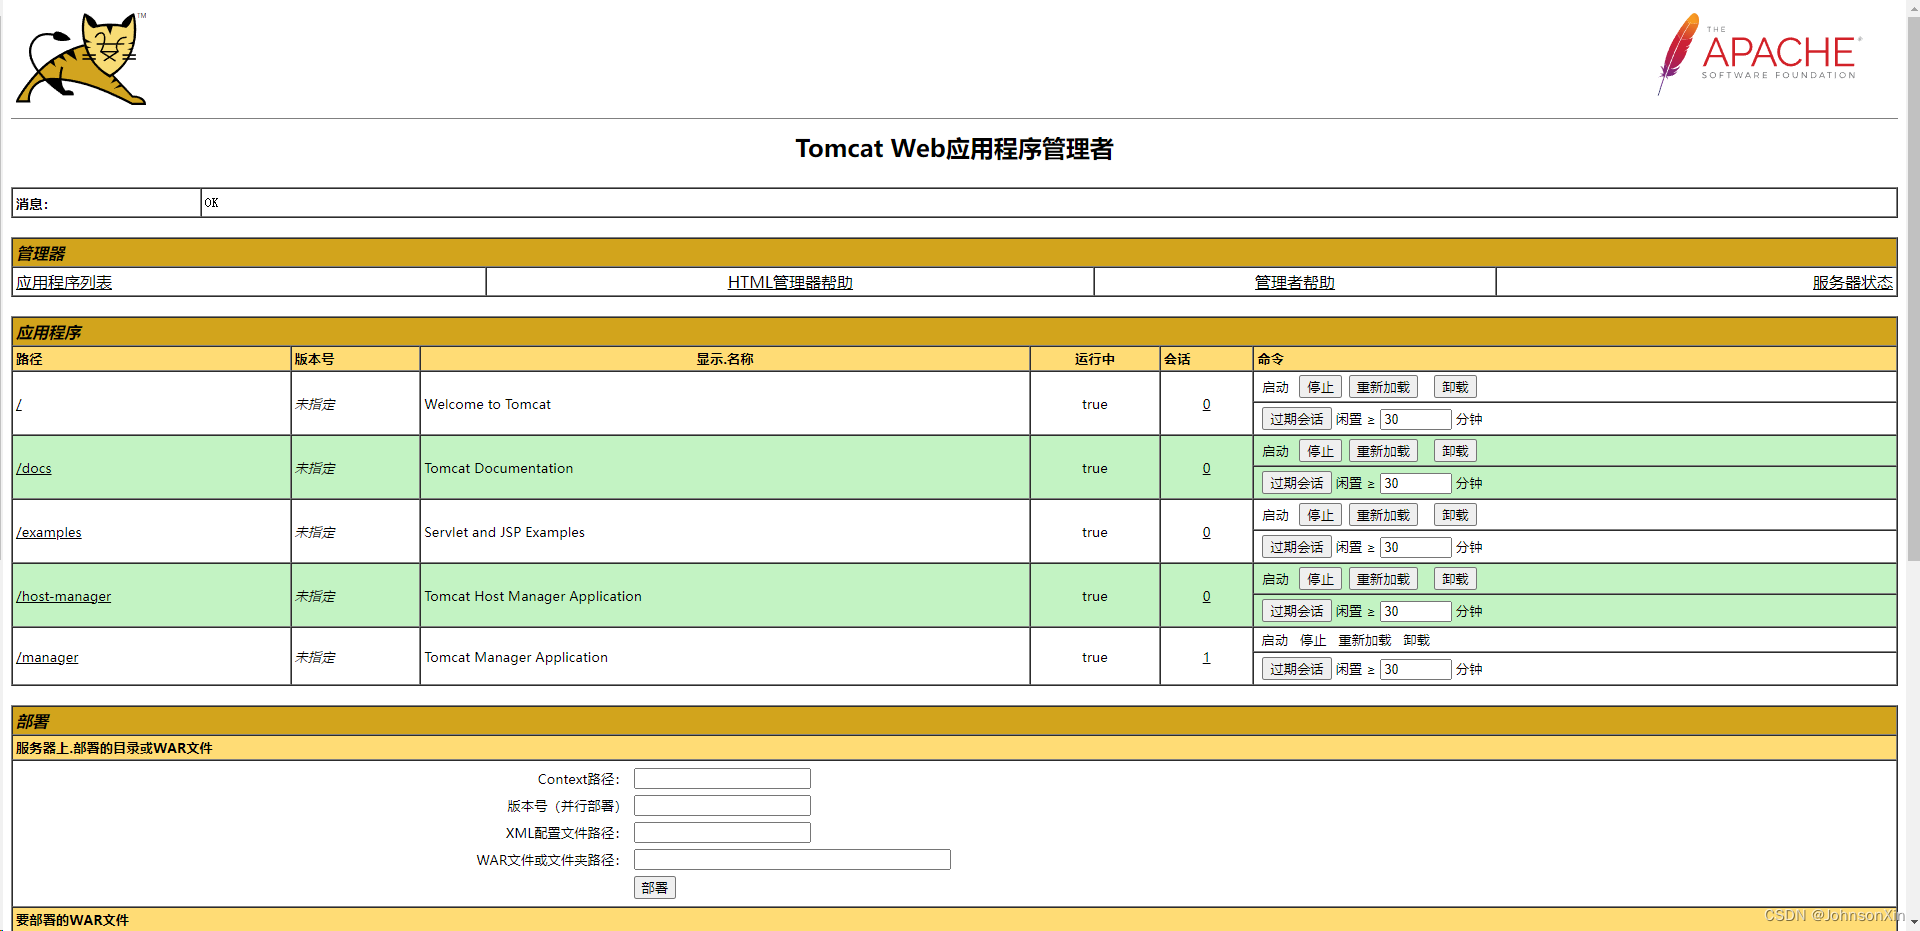This screenshot has height=931, width=1920.
Task: Click the 部署 deploy button
Action: click(x=654, y=888)
